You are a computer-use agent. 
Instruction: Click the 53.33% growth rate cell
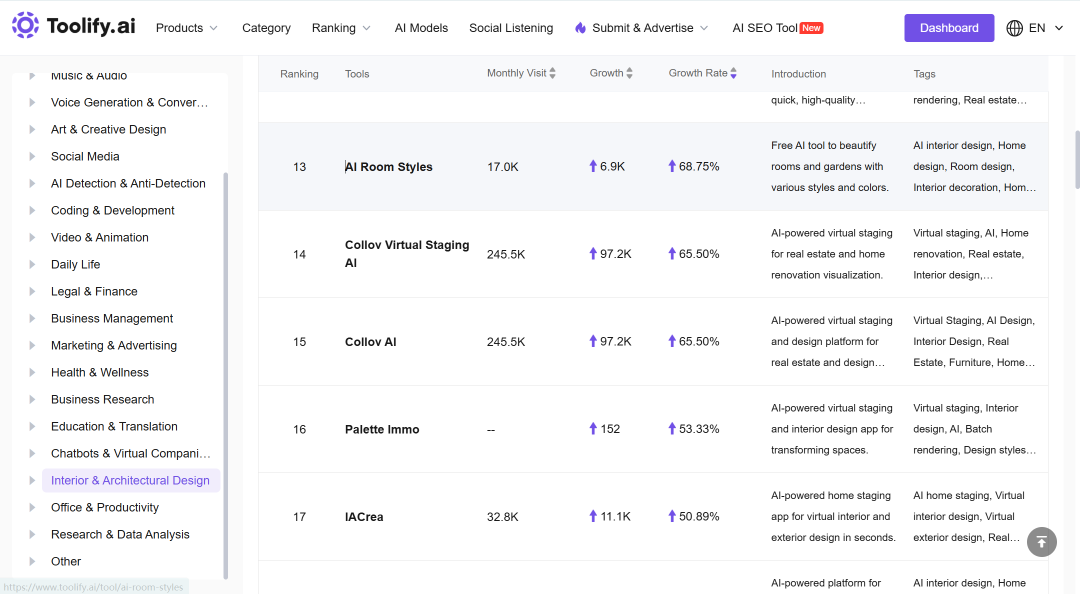[698, 429]
